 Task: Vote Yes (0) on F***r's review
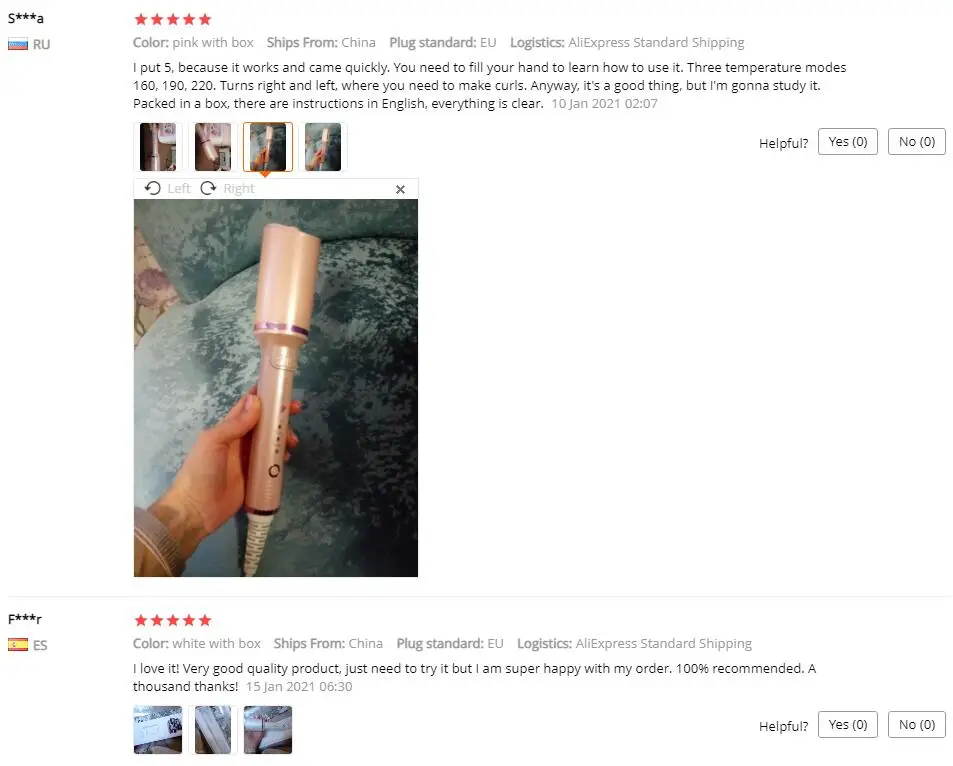[847, 725]
